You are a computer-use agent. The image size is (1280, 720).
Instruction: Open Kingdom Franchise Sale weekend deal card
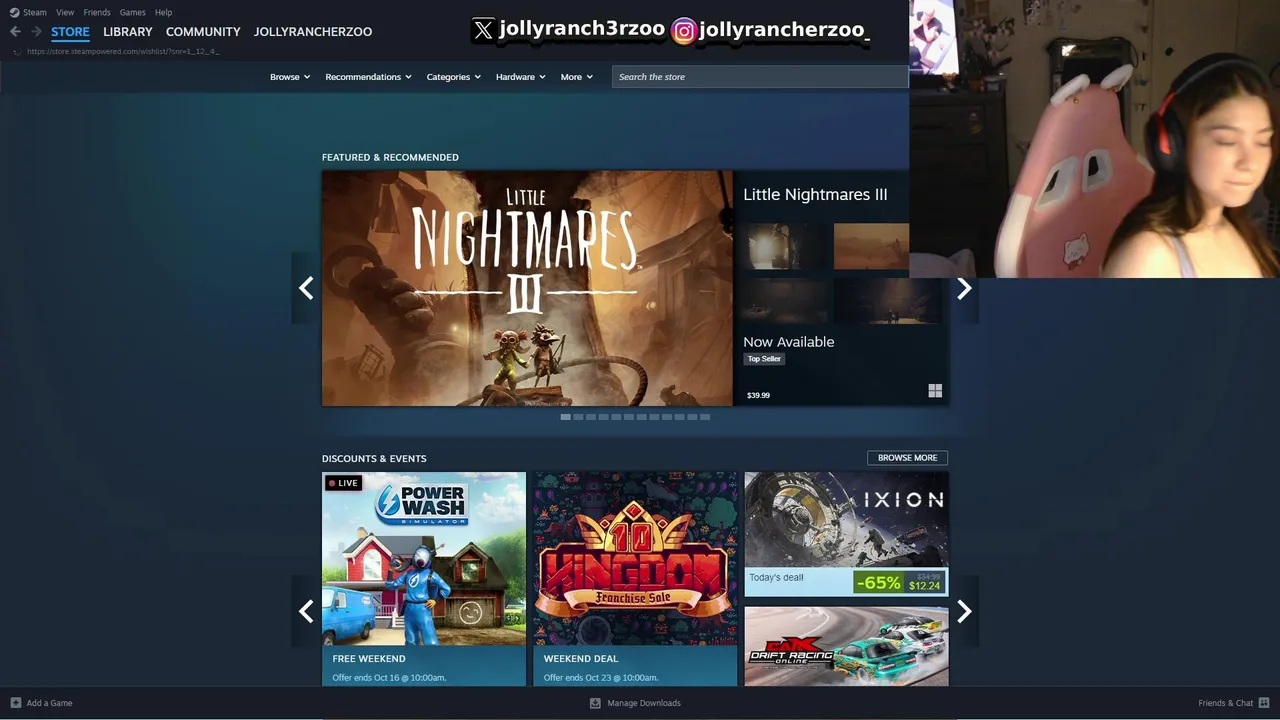point(635,578)
